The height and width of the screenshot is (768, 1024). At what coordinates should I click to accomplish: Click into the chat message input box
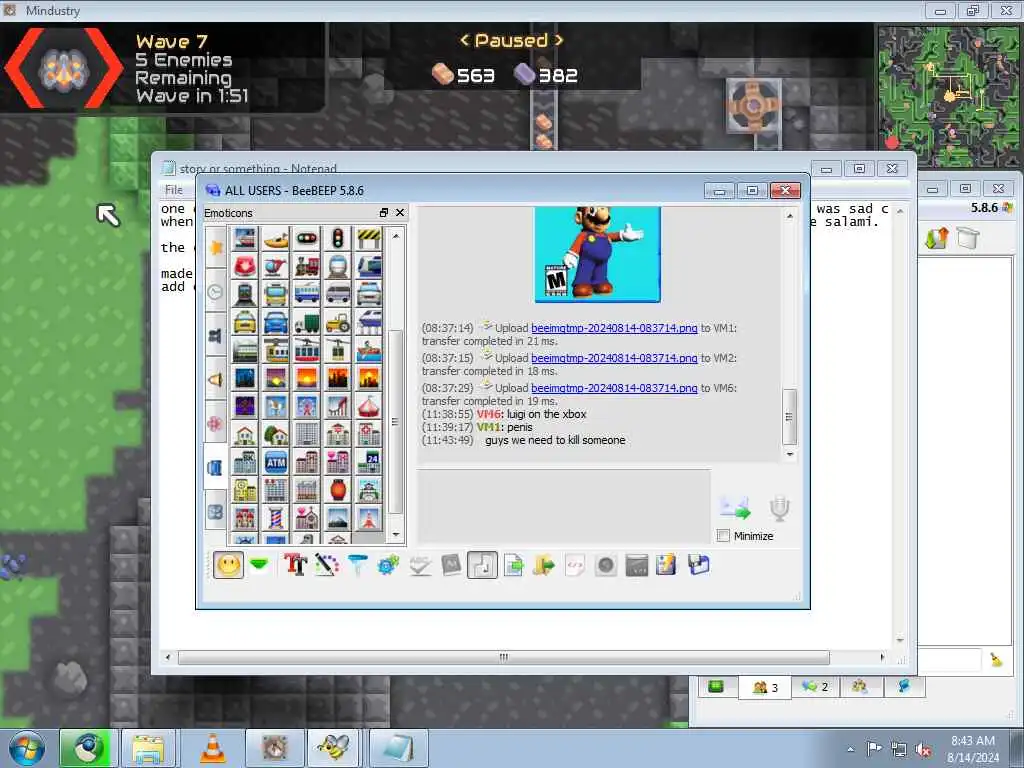(564, 506)
